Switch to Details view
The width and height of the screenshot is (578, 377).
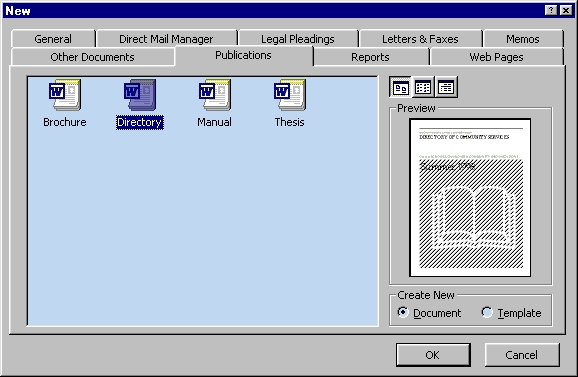point(446,87)
